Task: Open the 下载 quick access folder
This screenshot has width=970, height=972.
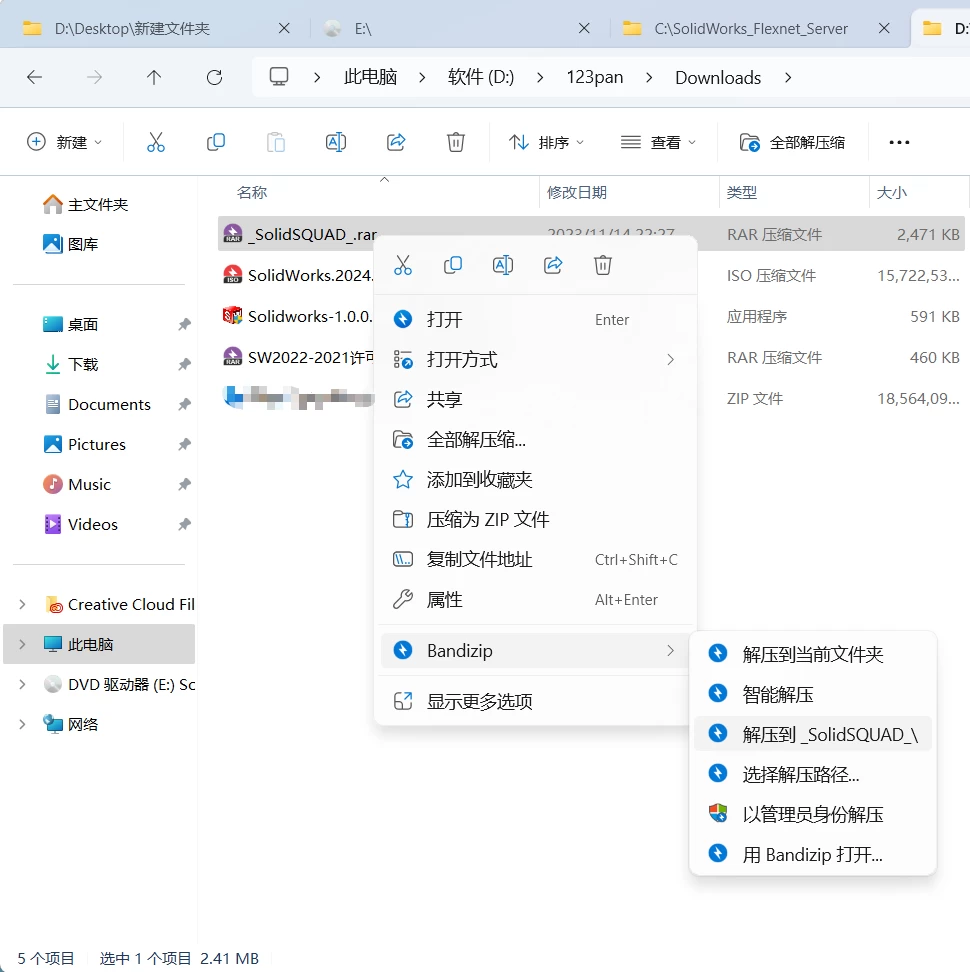Action: click(71, 364)
